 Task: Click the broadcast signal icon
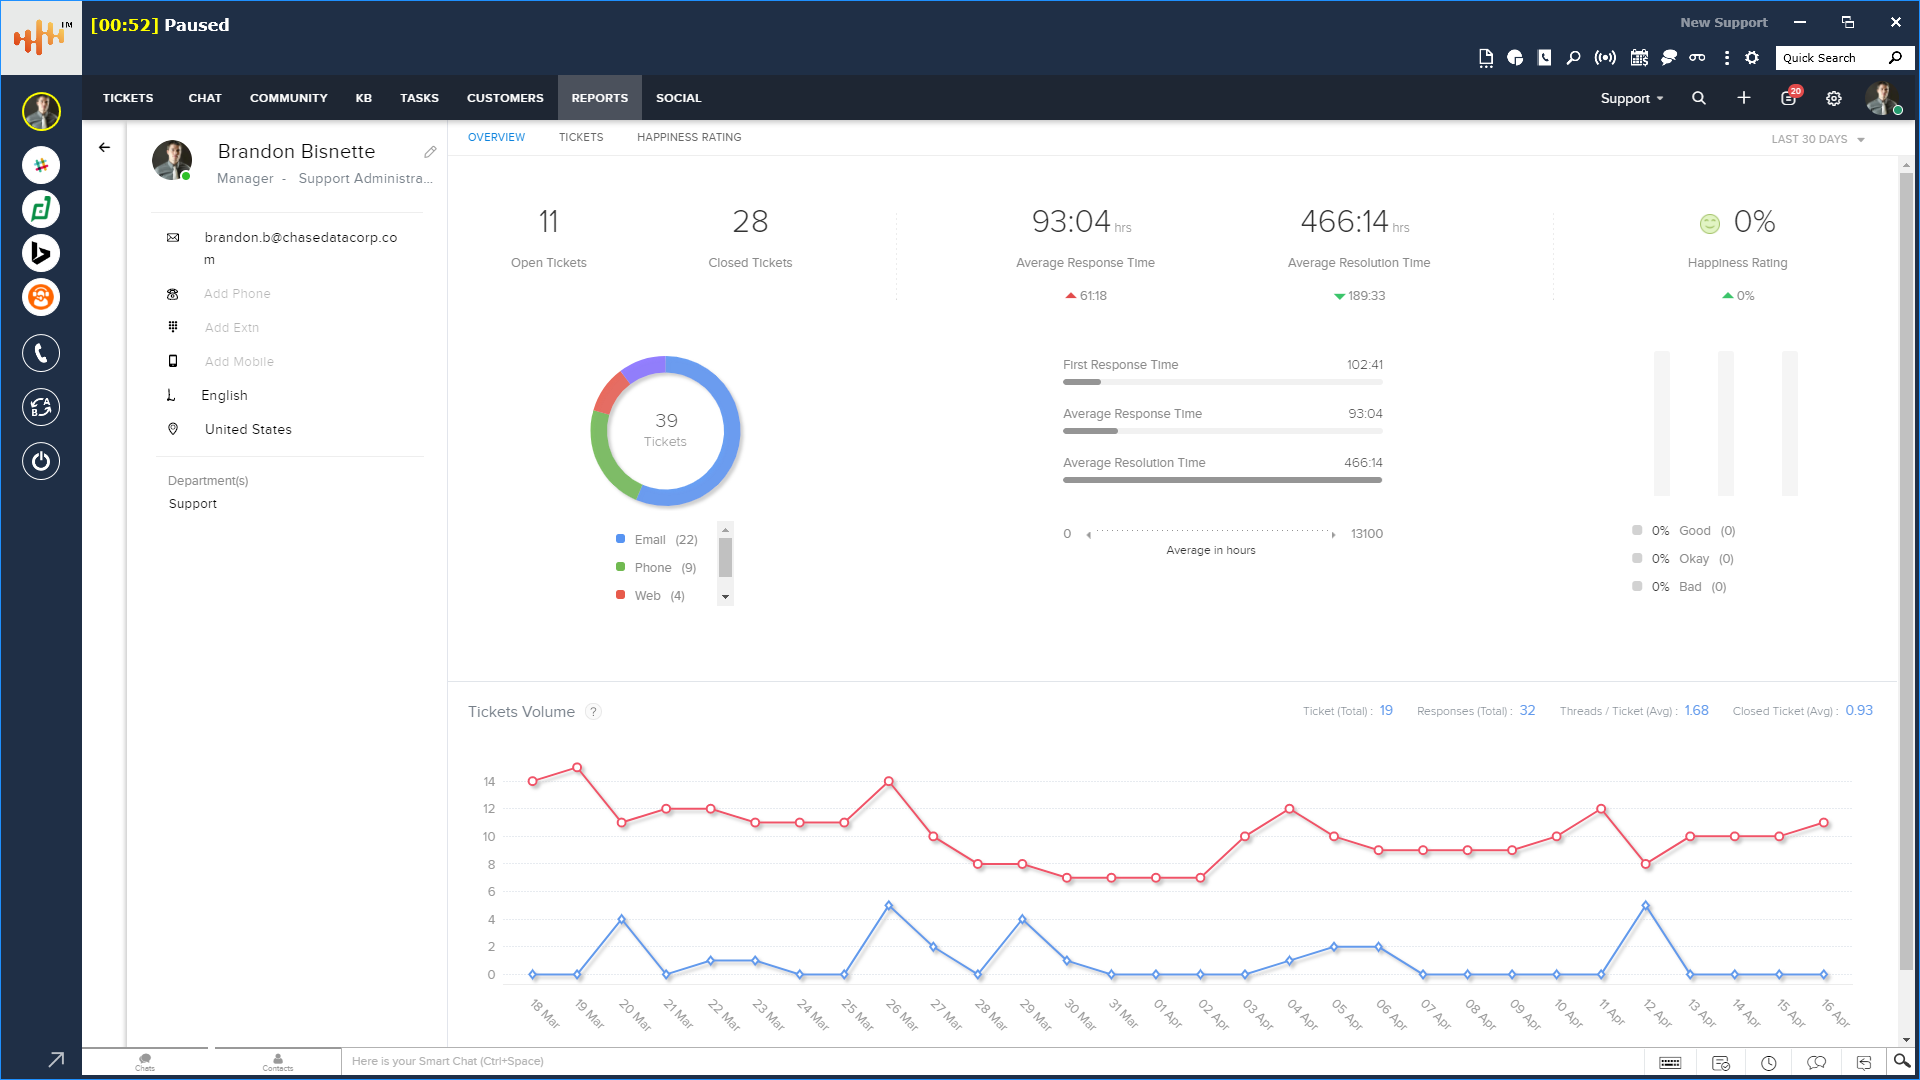[x=1605, y=58]
